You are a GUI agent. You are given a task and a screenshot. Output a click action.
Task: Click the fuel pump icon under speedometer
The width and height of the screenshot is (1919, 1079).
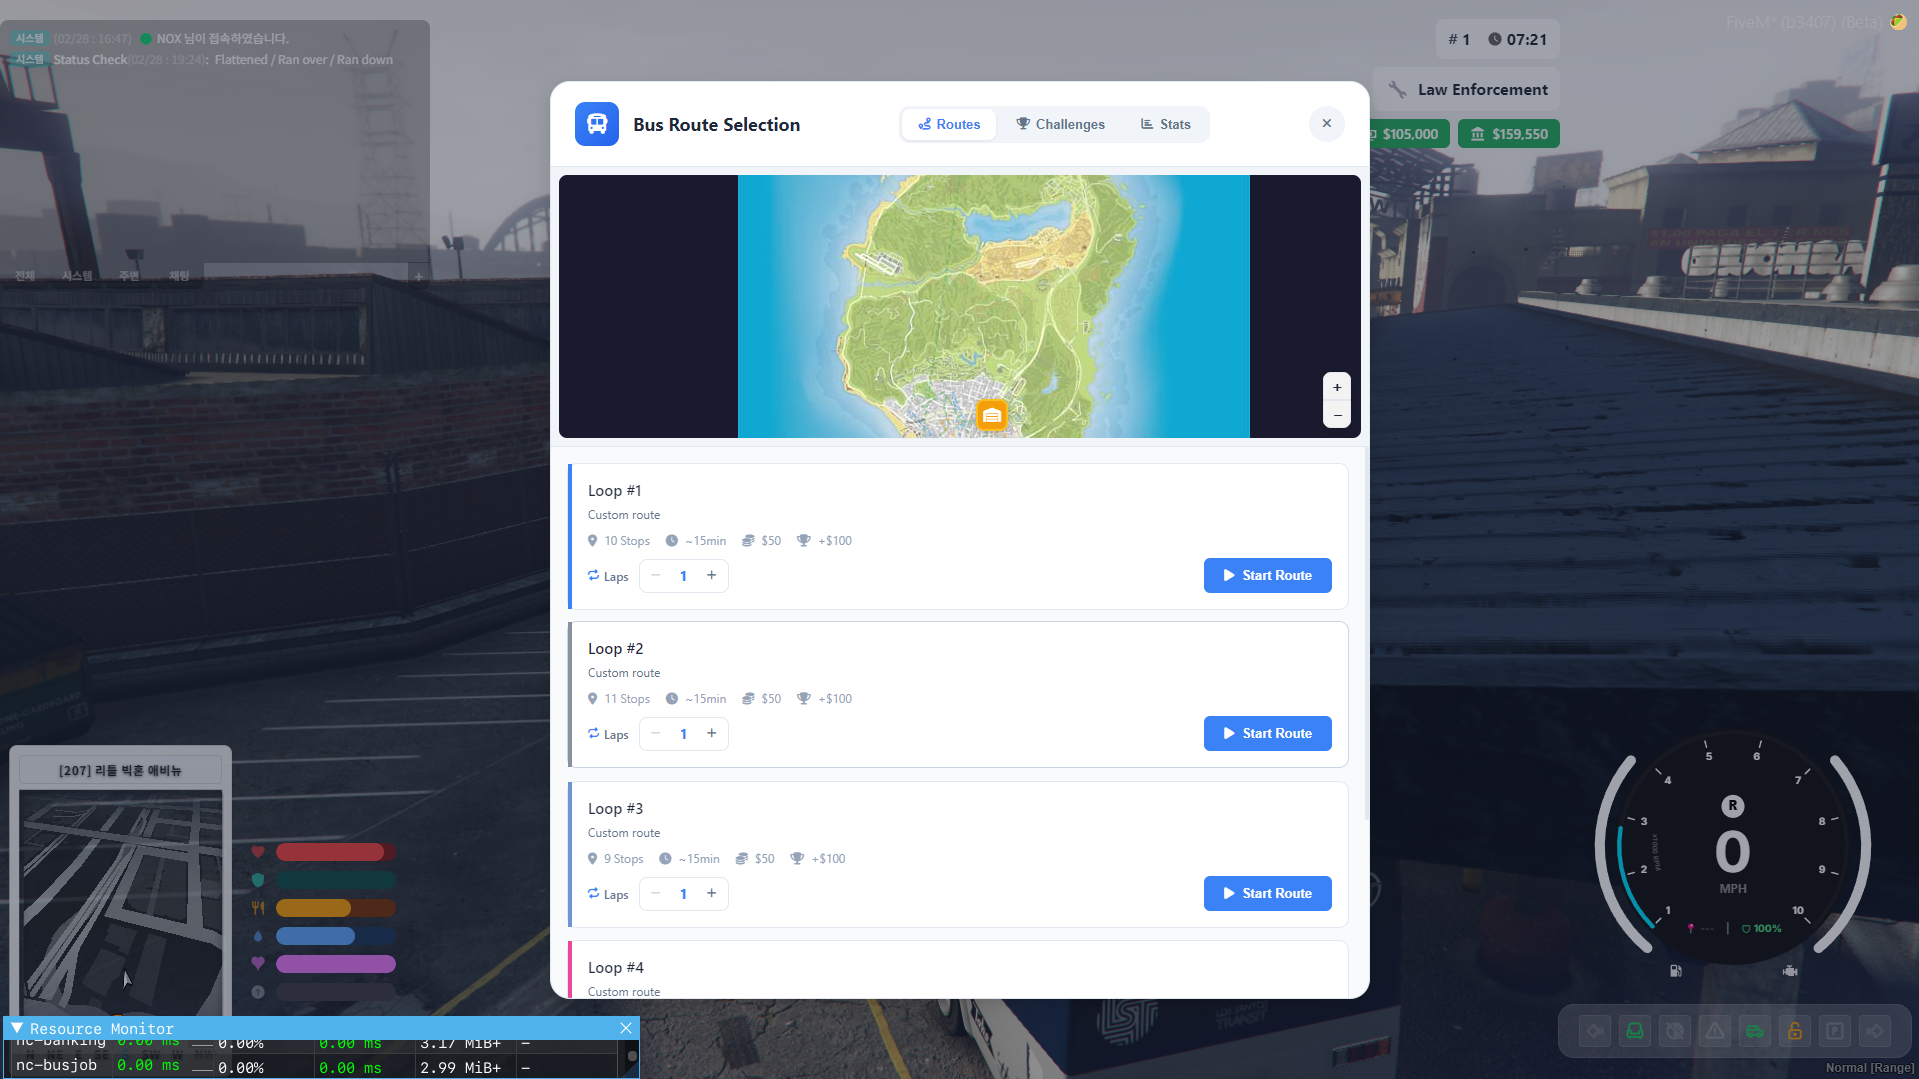click(x=1676, y=971)
